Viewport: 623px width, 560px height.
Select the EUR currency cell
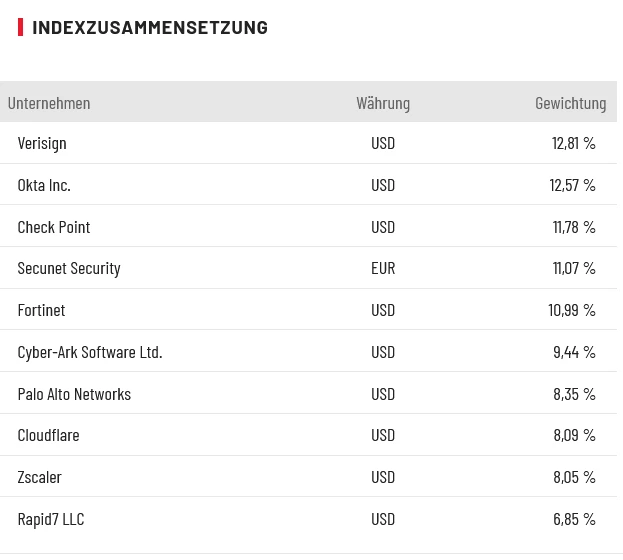pyautogui.click(x=383, y=268)
